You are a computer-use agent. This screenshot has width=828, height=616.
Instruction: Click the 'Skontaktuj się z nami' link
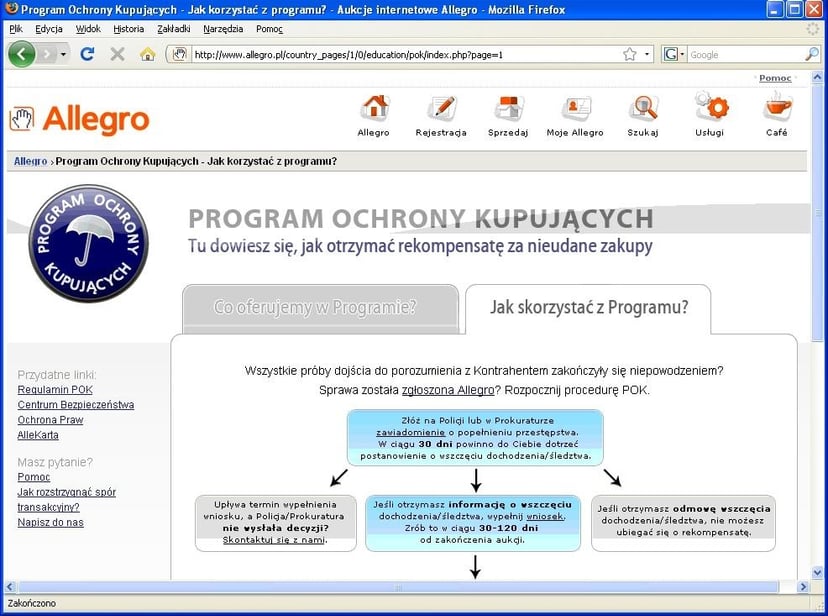(274, 540)
